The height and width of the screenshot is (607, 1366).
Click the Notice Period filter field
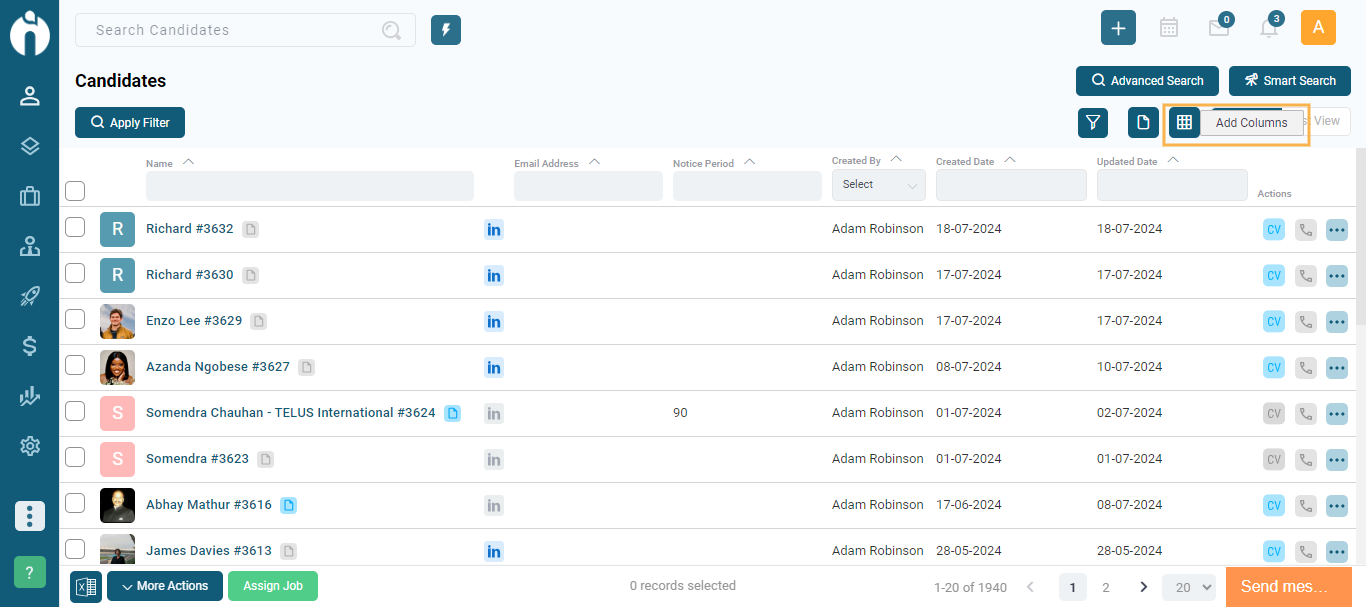pyautogui.click(x=747, y=186)
